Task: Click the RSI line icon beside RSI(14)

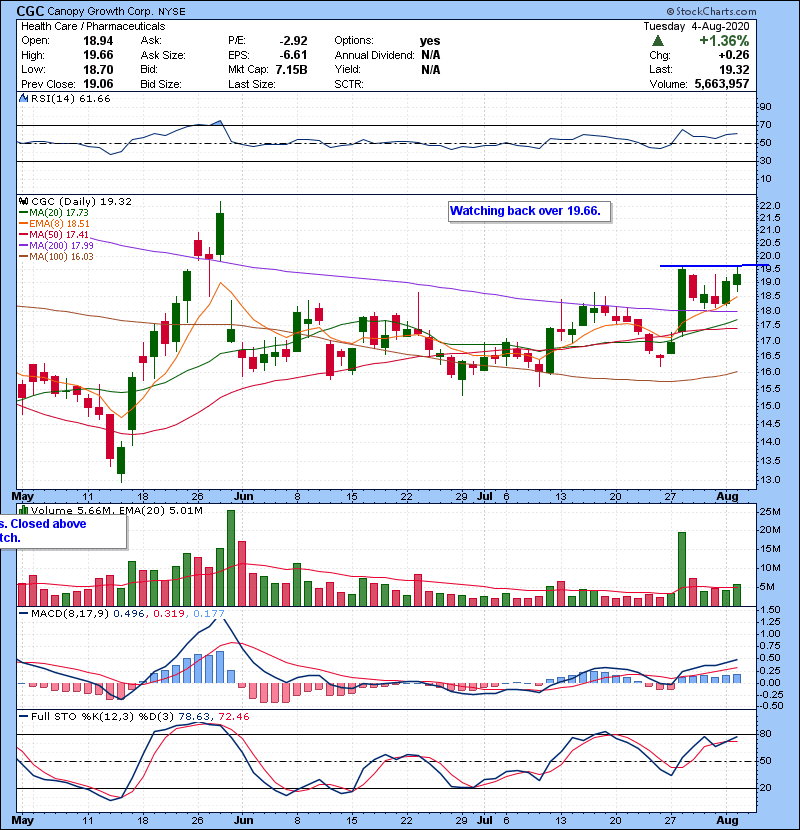Action: tap(23, 98)
